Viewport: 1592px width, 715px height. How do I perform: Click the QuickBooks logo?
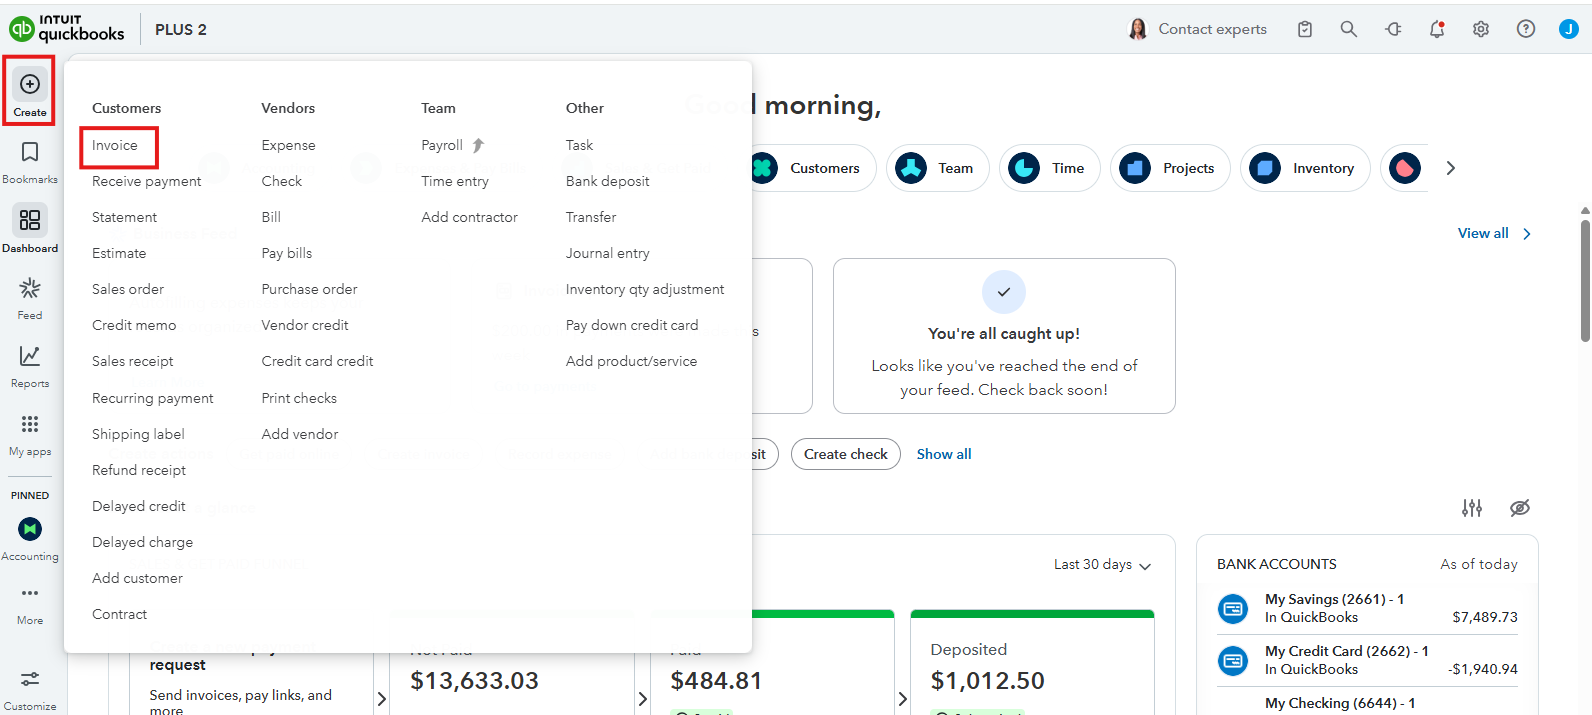[x=67, y=29]
